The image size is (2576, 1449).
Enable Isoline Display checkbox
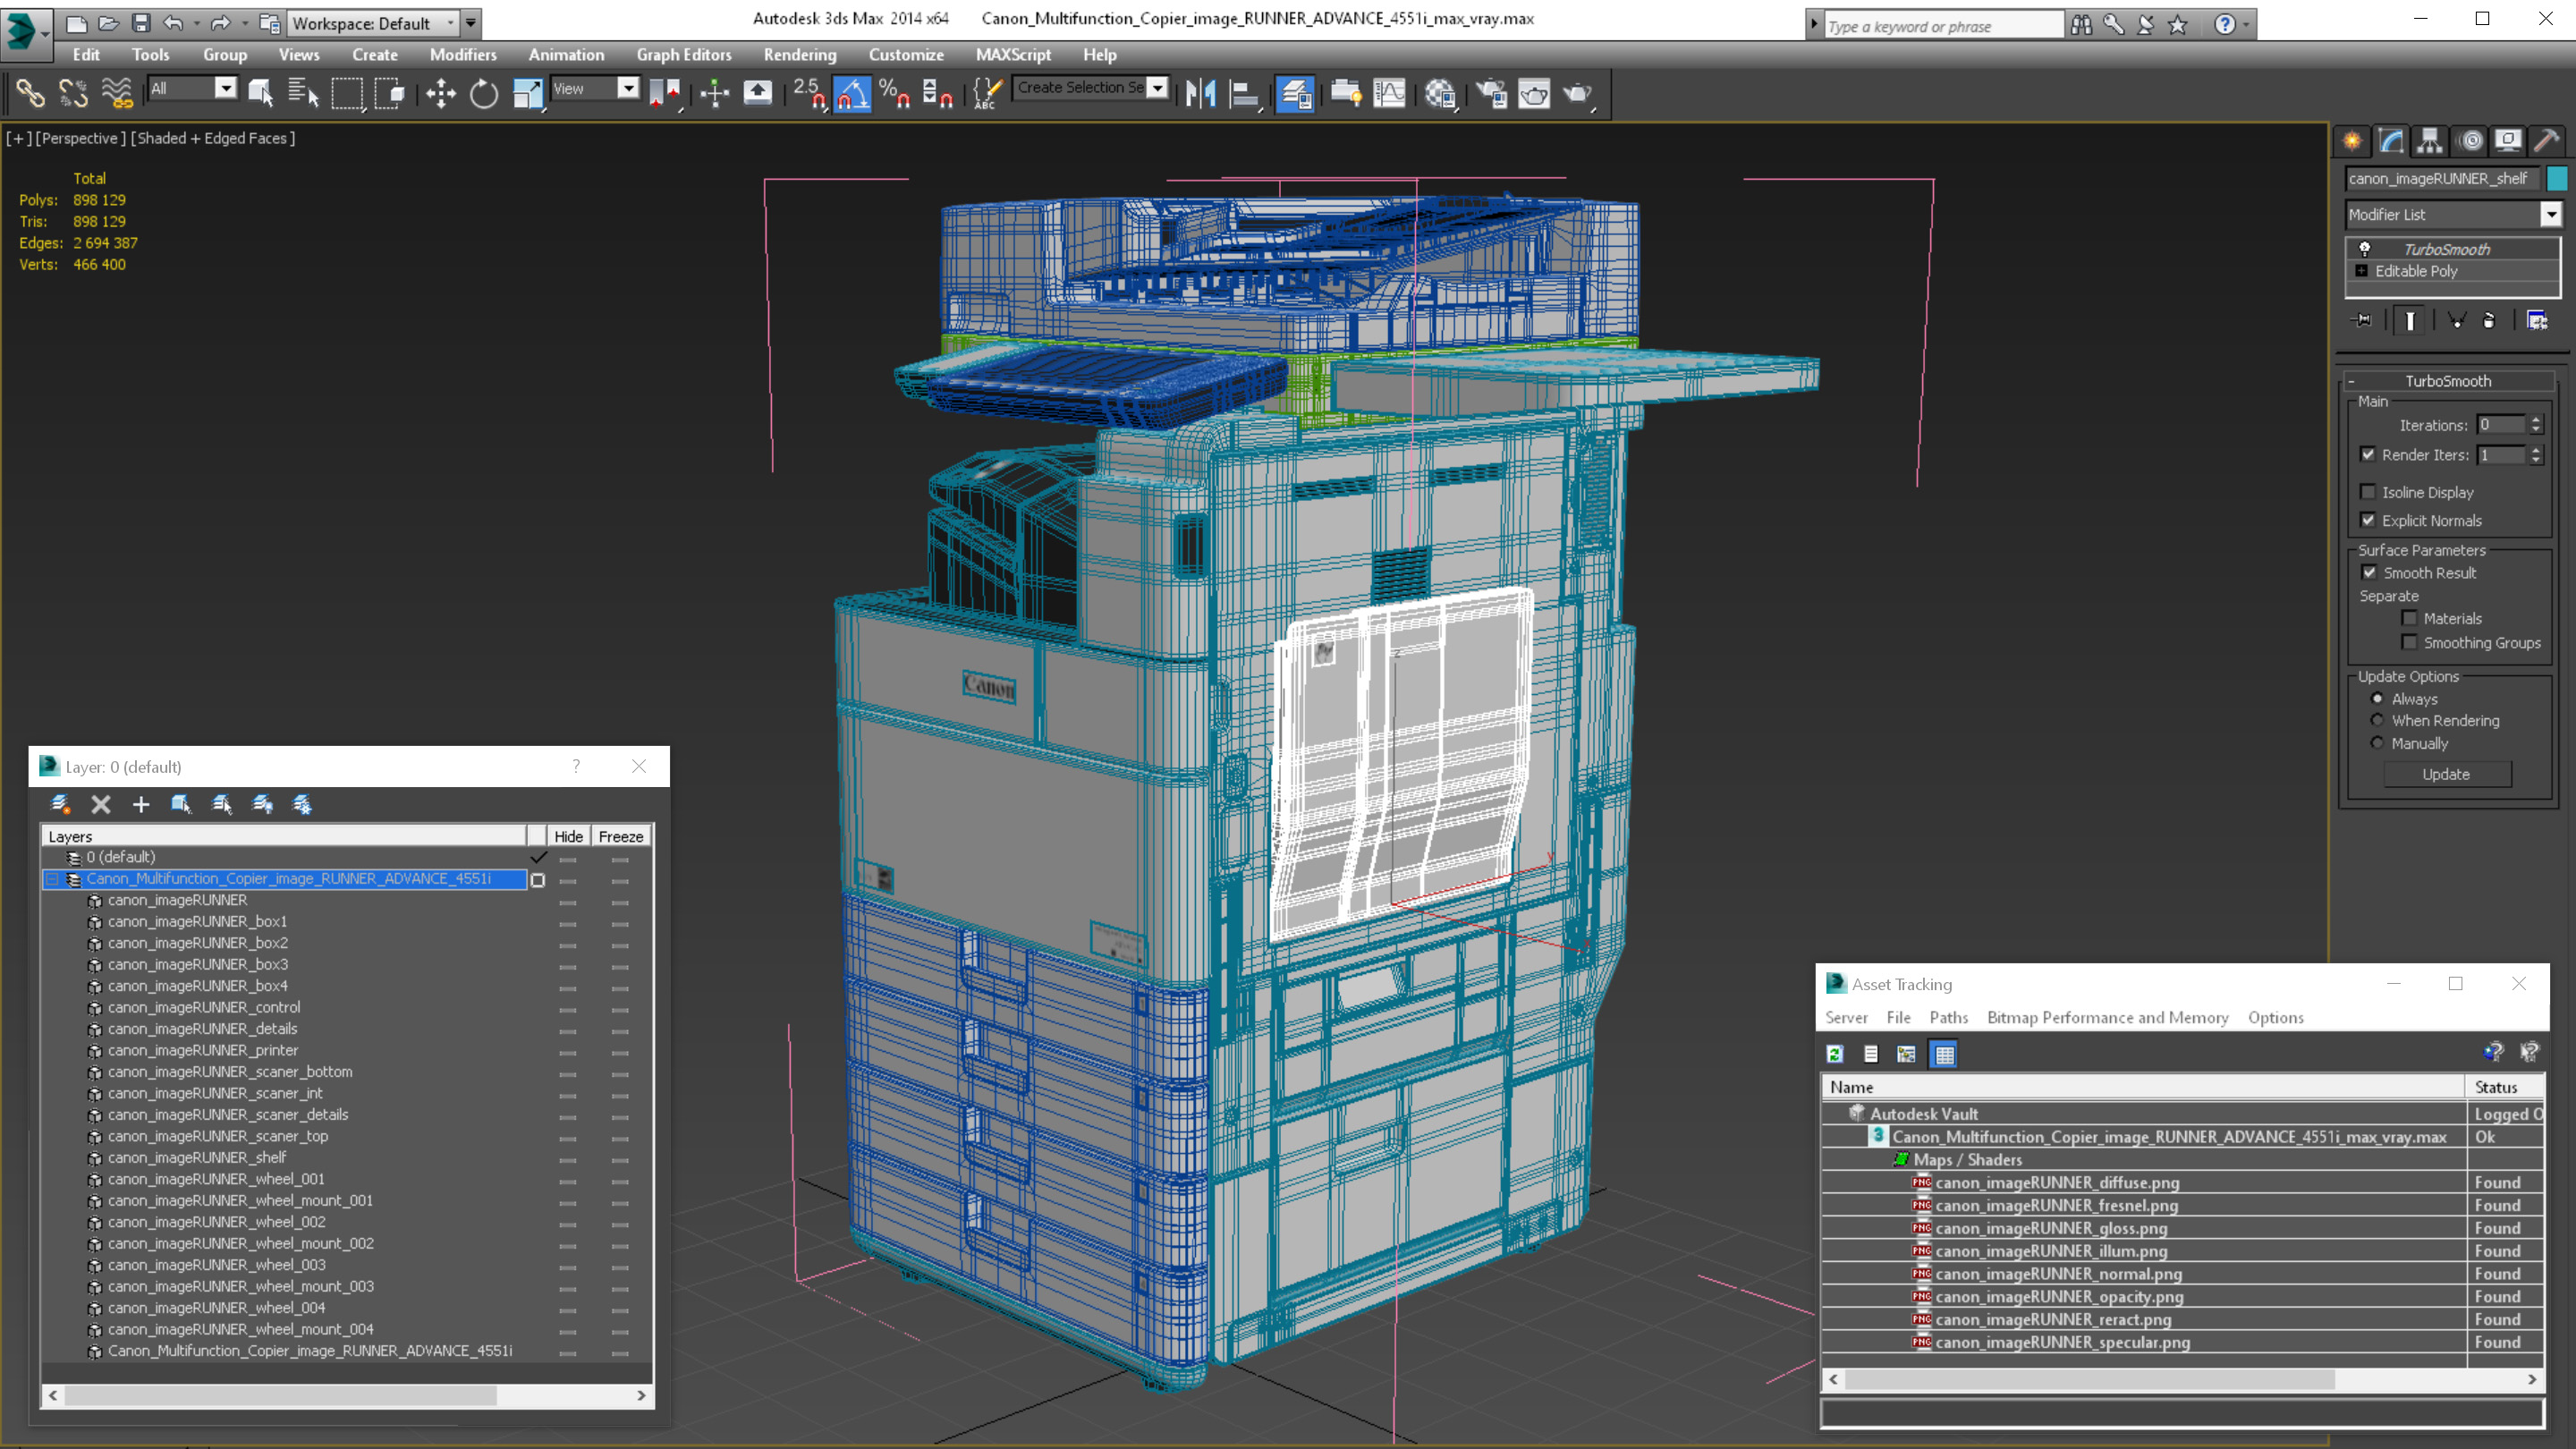[2368, 492]
